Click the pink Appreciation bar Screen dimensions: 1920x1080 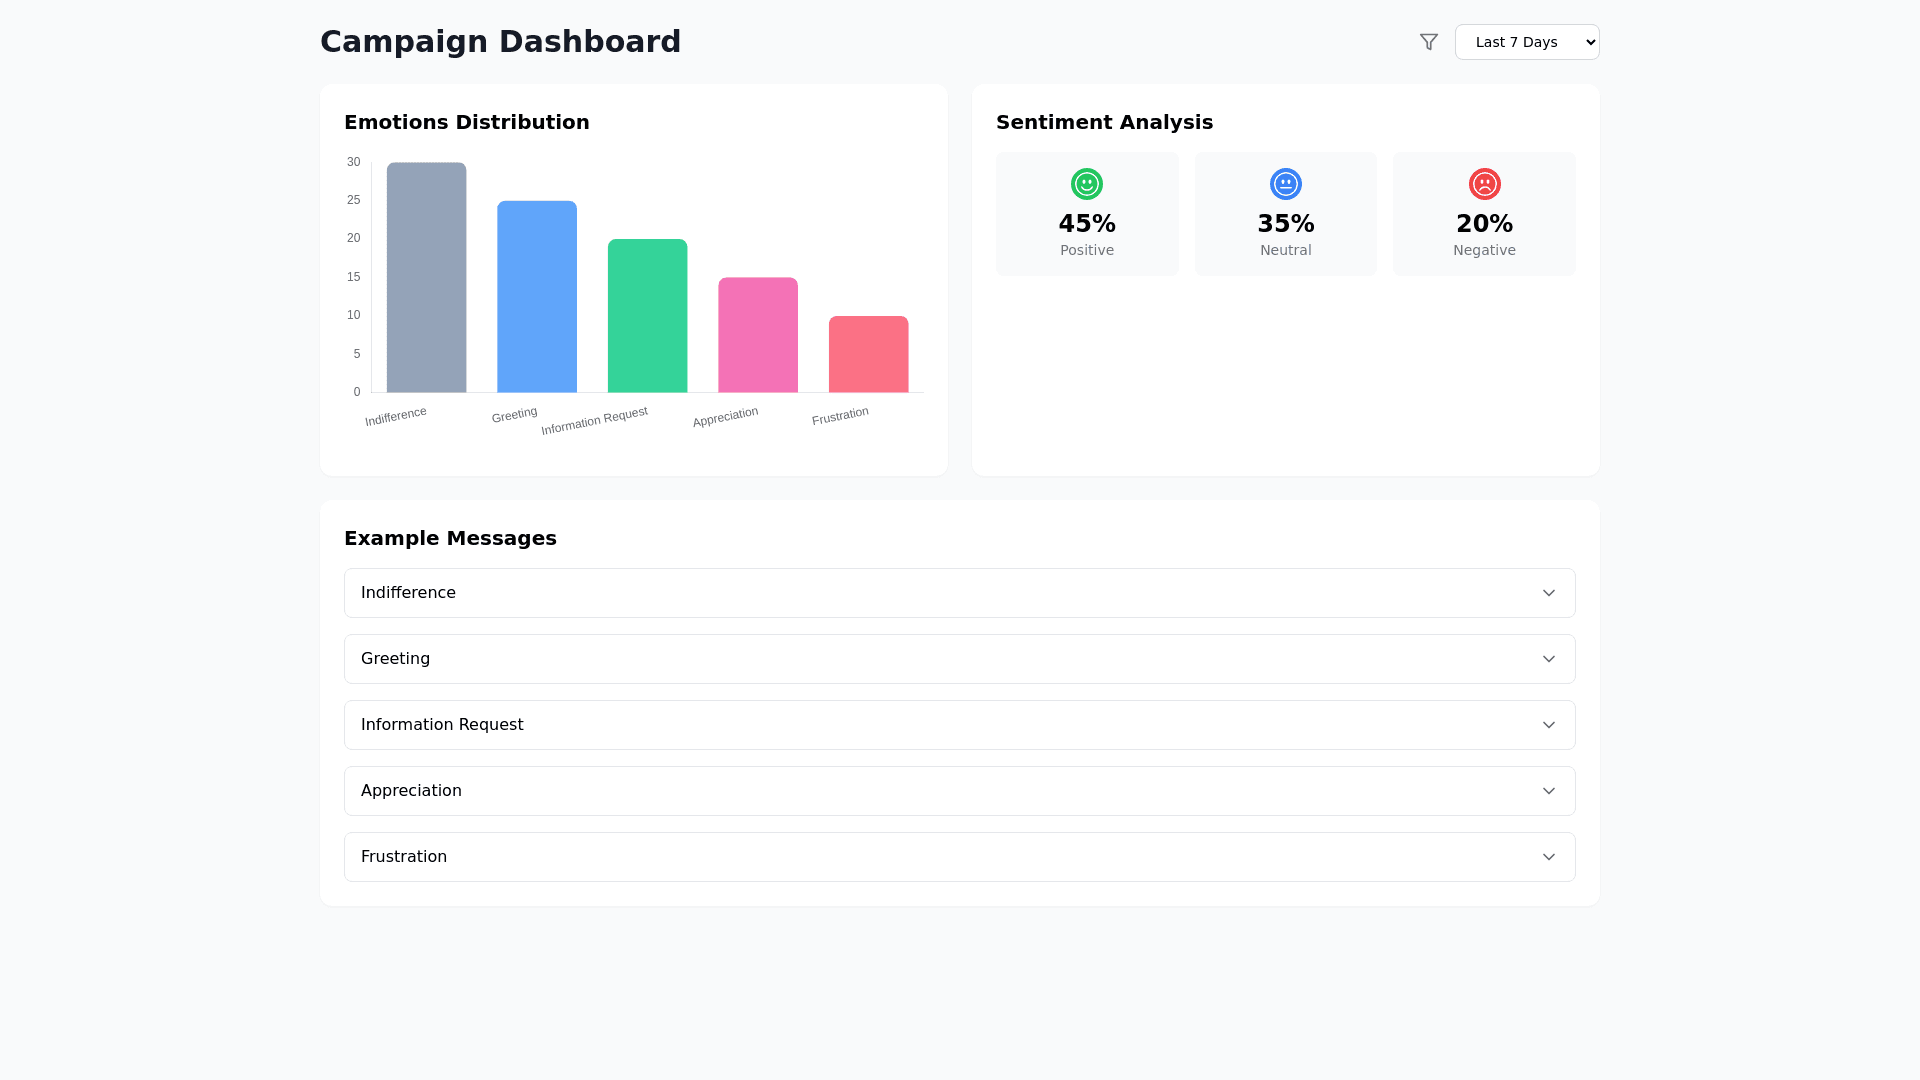tap(758, 335)
